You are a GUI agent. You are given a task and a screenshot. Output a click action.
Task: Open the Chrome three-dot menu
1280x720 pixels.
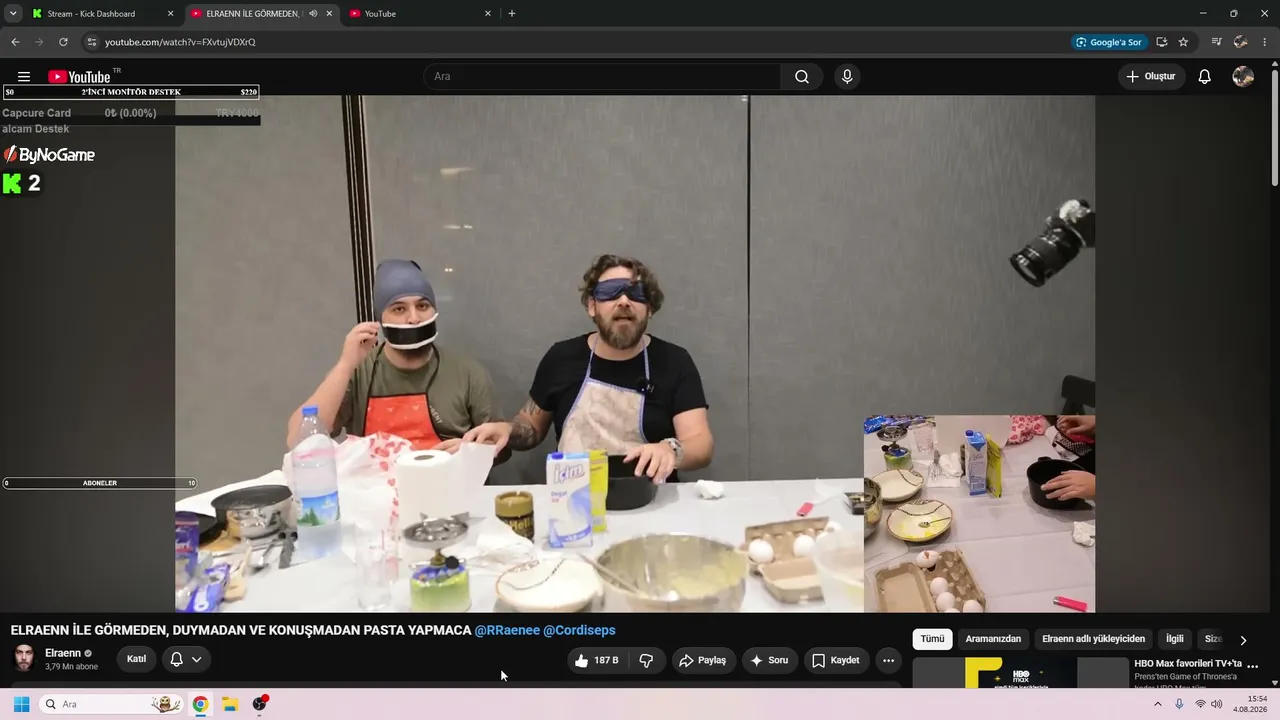tap(1265, 42)
